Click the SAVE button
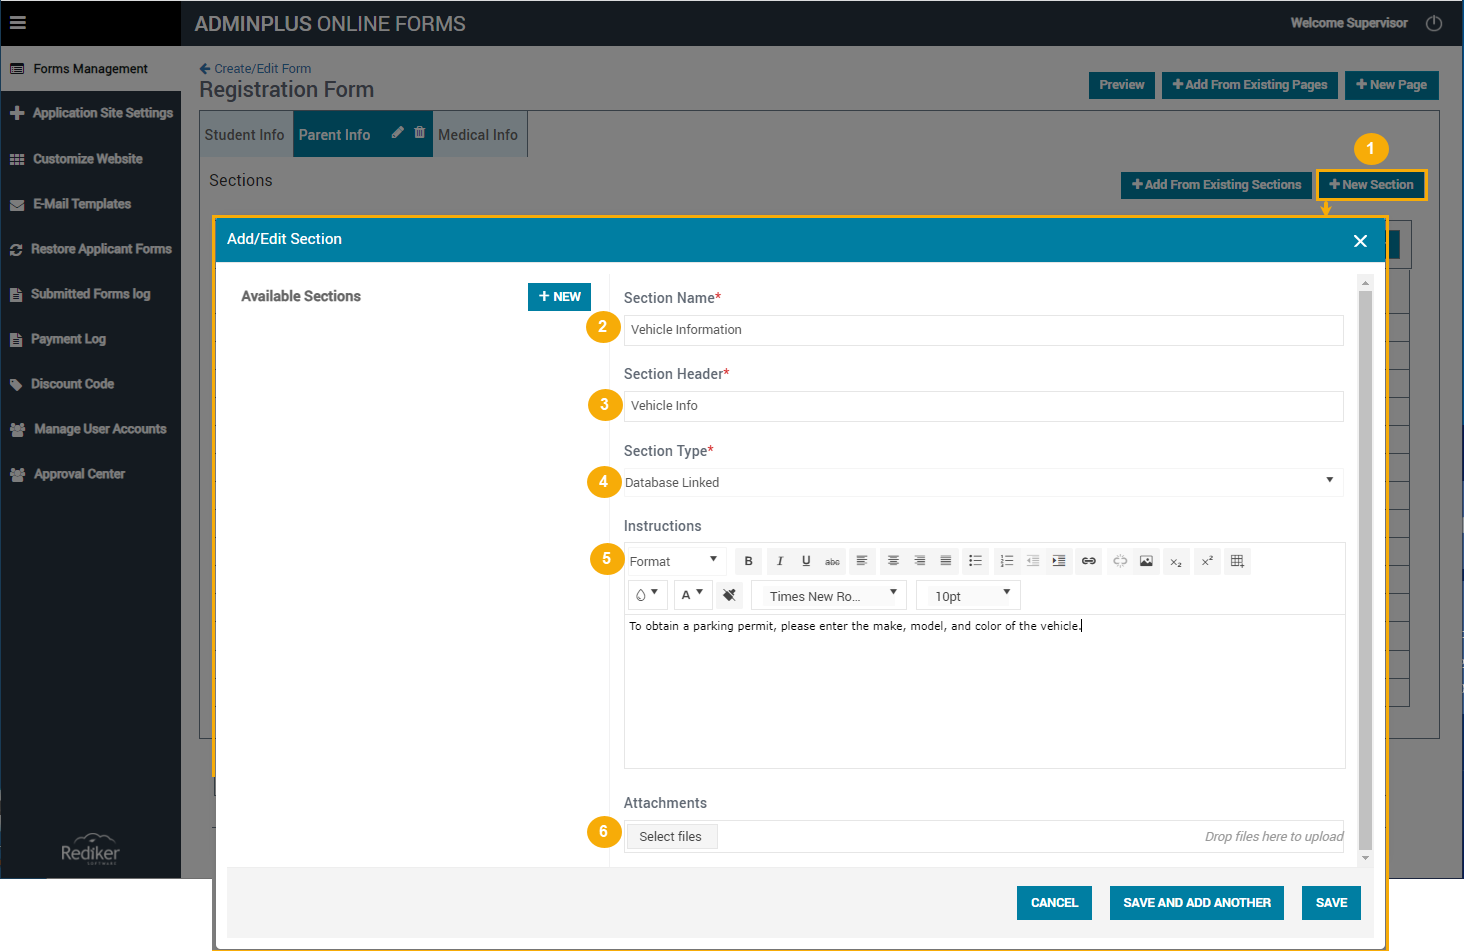 (1331, 903)
